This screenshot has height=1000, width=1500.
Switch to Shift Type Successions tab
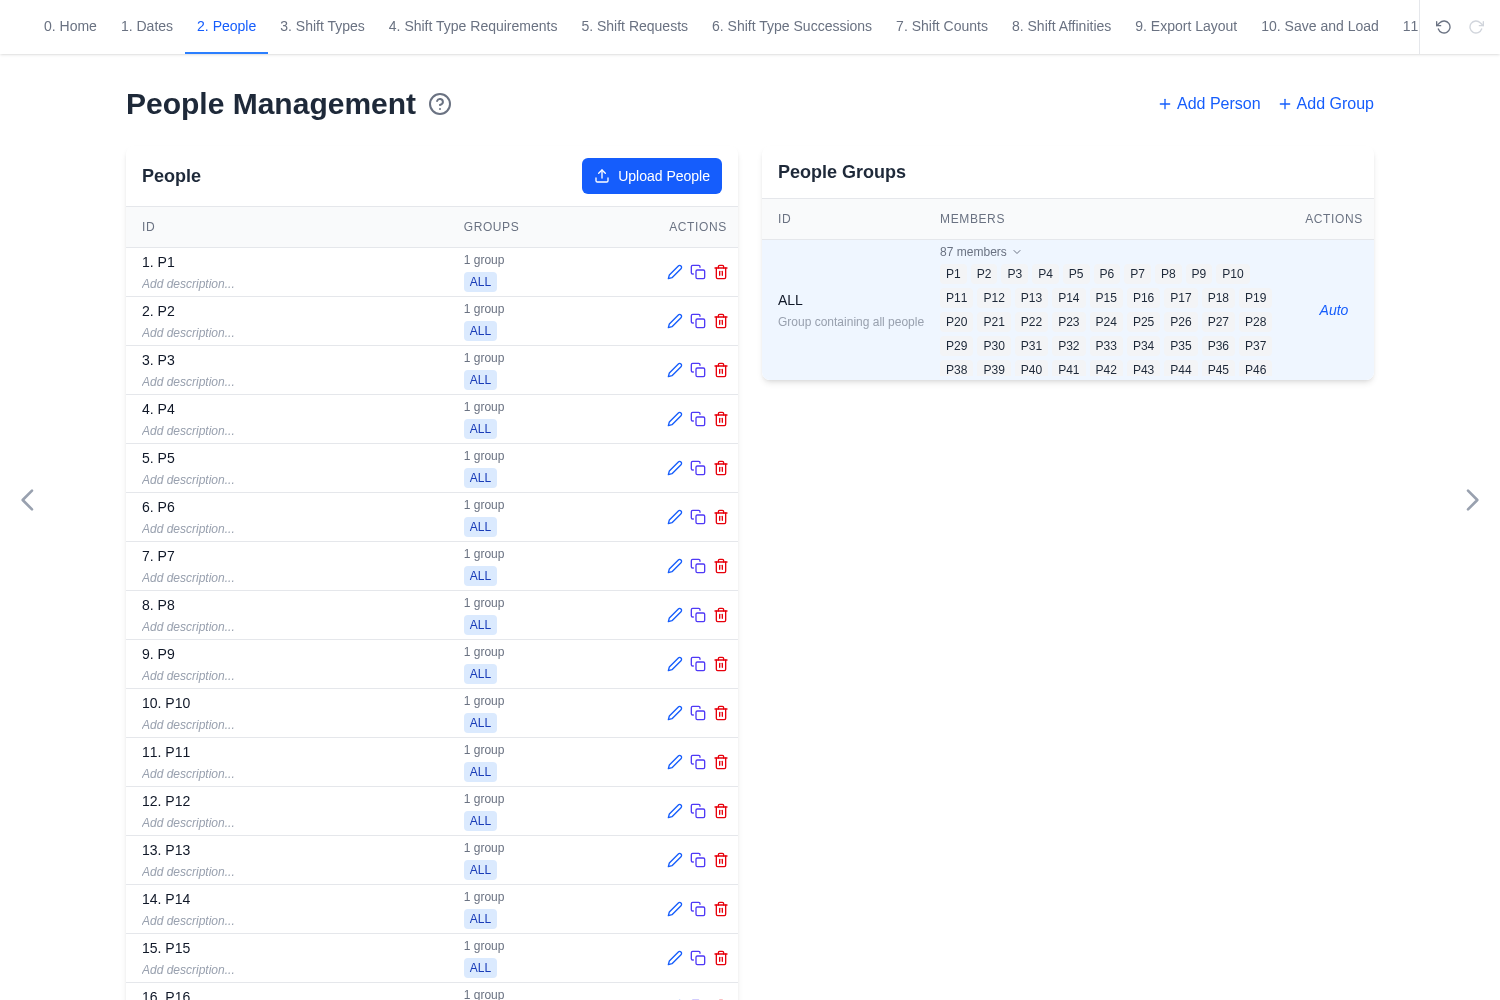tap(792, 26)
